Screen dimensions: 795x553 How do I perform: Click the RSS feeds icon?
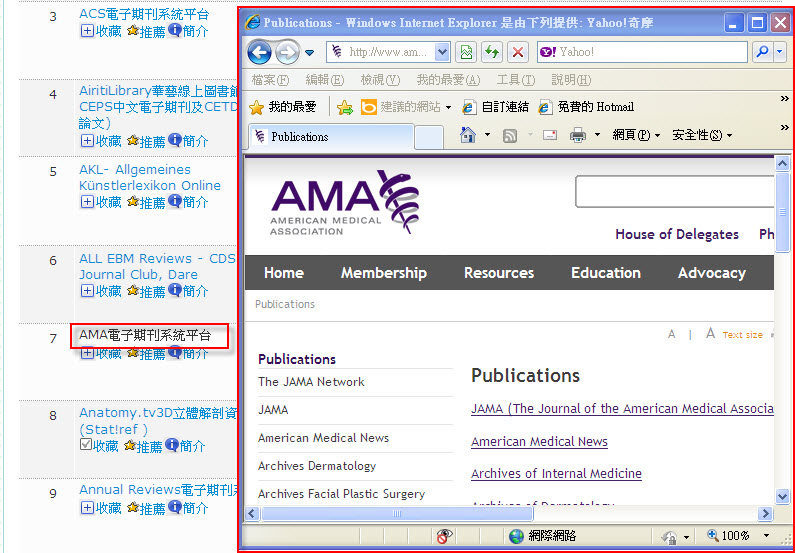510,135
